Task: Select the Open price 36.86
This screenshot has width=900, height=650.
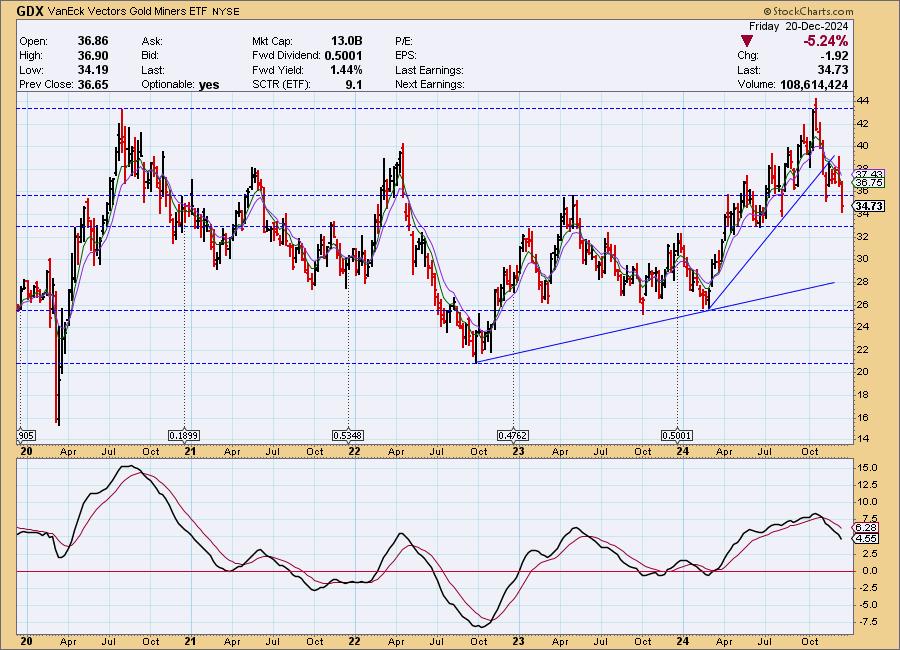Action: tap(93, 41)
